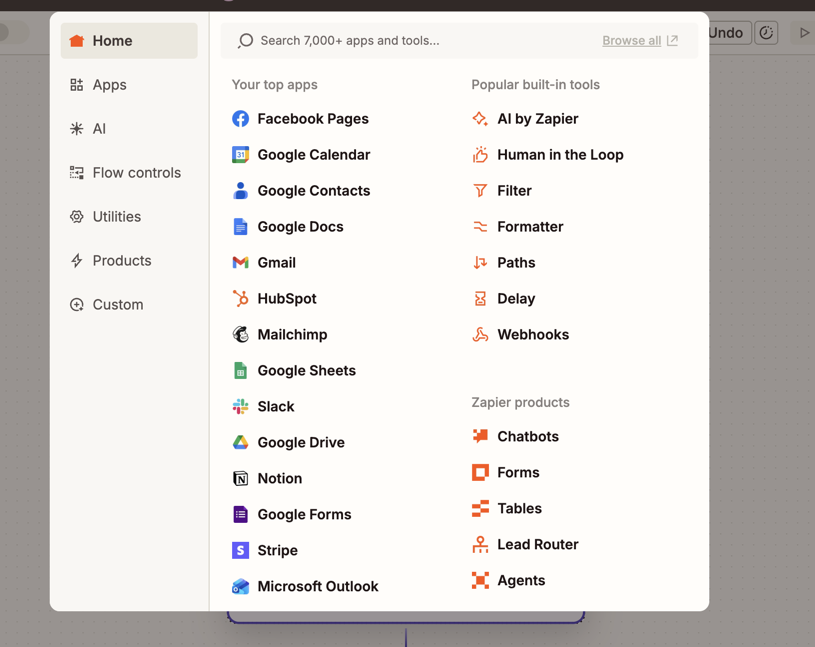815x647 pixels.
Task: Choose Google Calendar from top apps
Action: [314, 154]
